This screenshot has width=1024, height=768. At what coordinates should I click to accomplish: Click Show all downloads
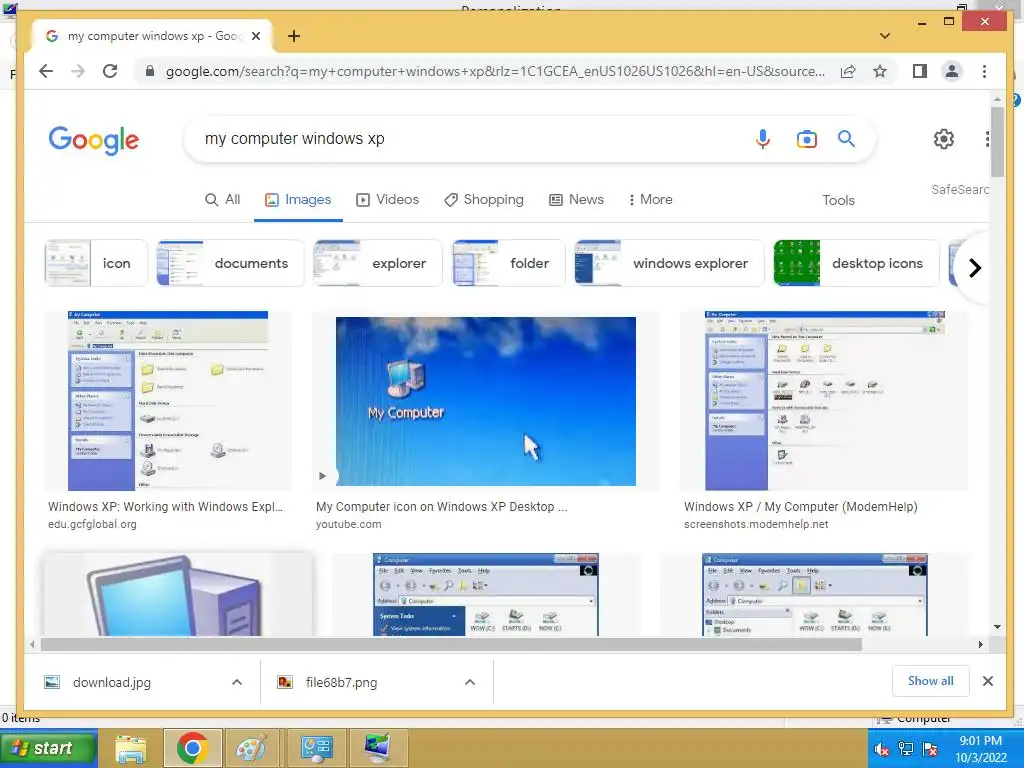point(931,681)
